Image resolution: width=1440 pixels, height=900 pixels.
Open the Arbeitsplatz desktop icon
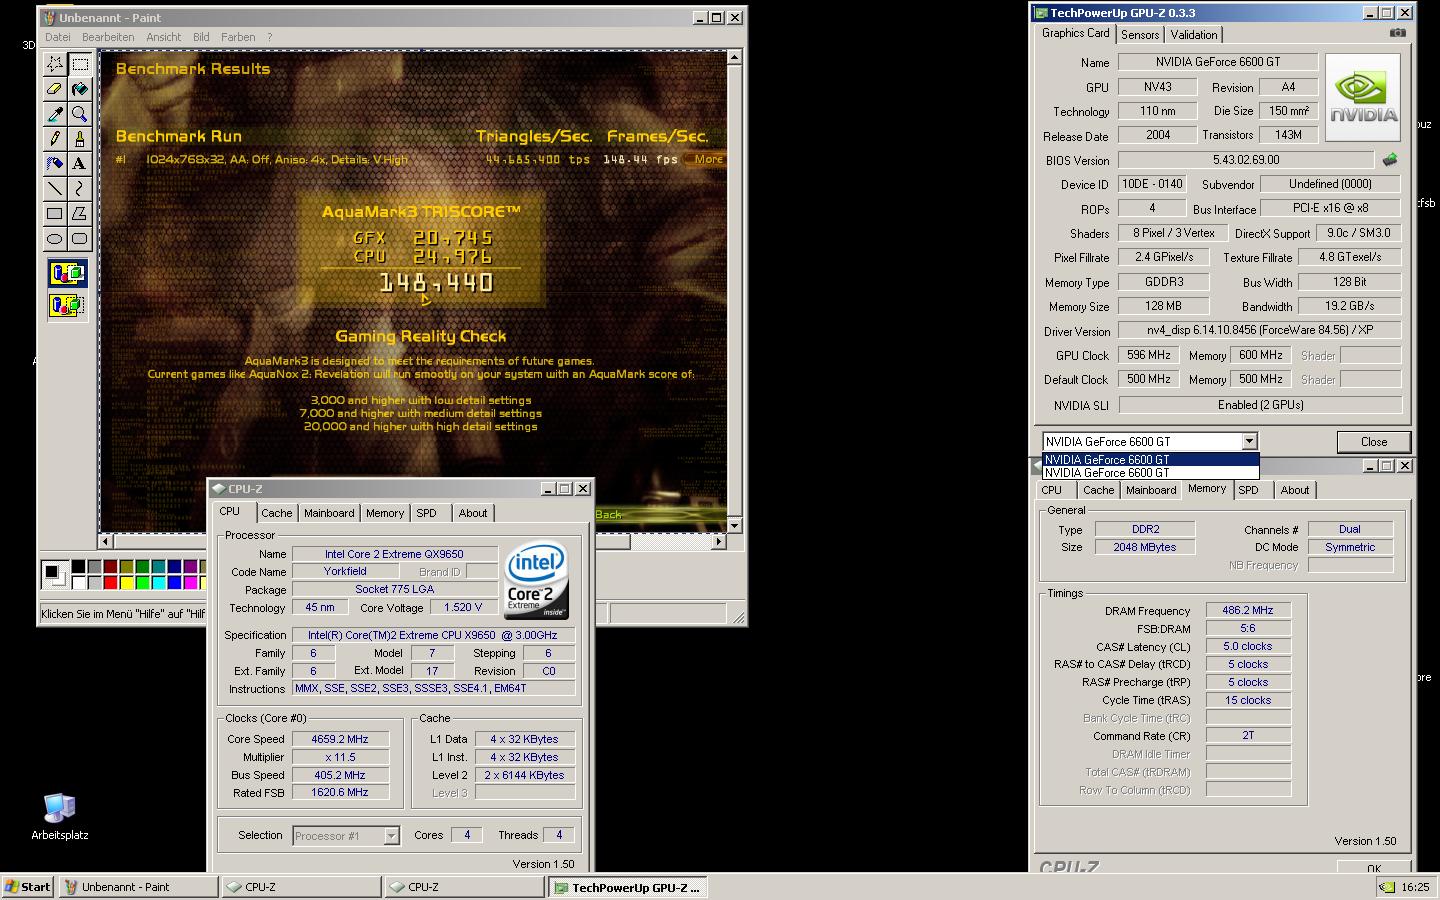point(59,816)
